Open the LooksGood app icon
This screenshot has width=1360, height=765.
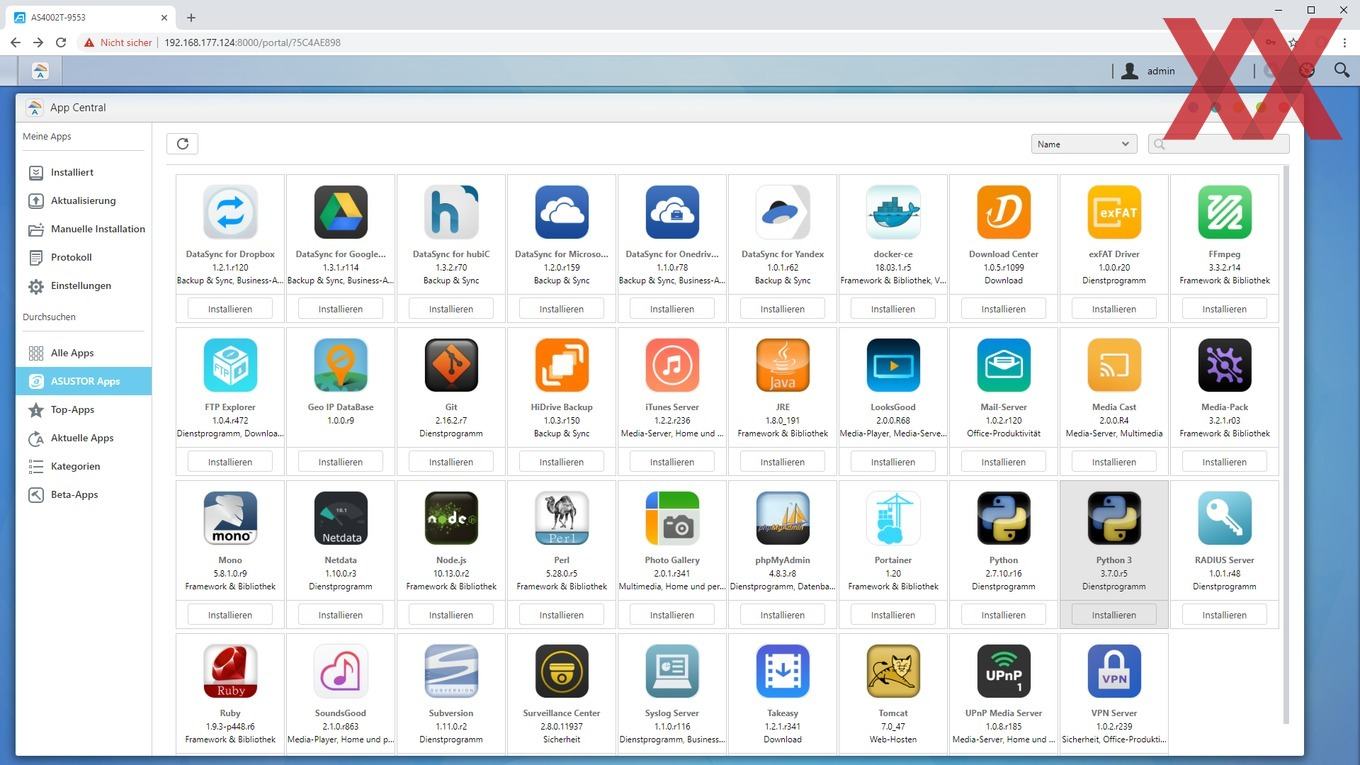893,365
